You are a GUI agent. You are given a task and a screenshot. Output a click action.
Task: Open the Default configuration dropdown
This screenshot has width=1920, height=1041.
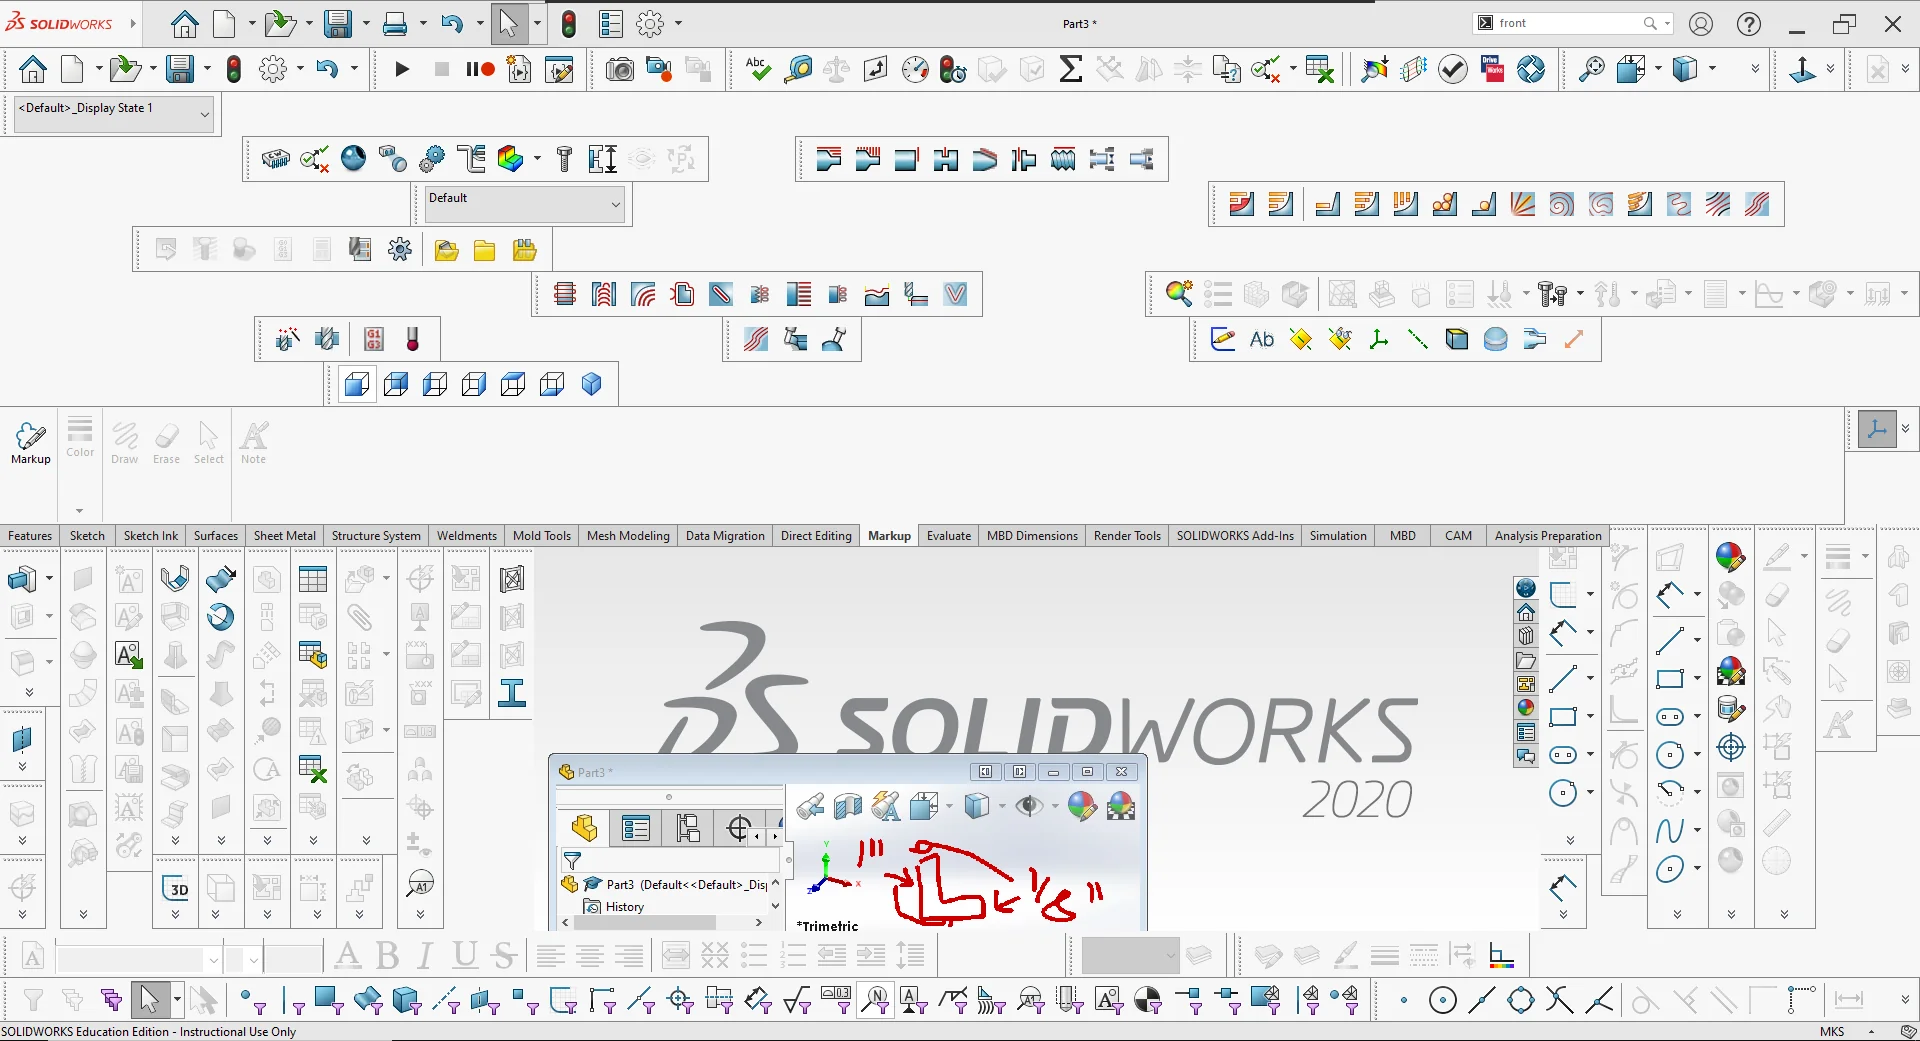click(x=524, y=204)
